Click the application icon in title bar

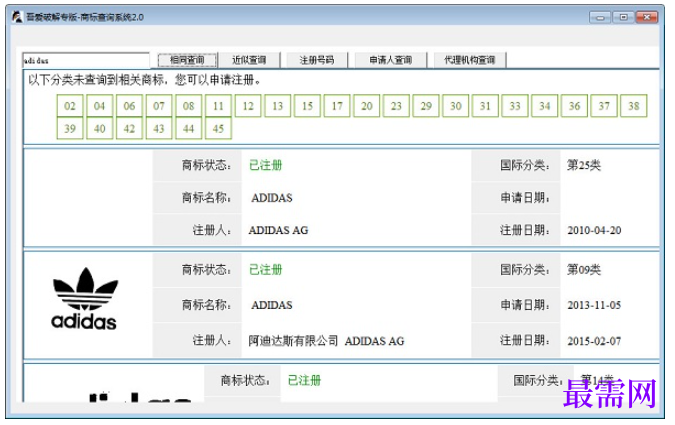(x=17, y=17)
